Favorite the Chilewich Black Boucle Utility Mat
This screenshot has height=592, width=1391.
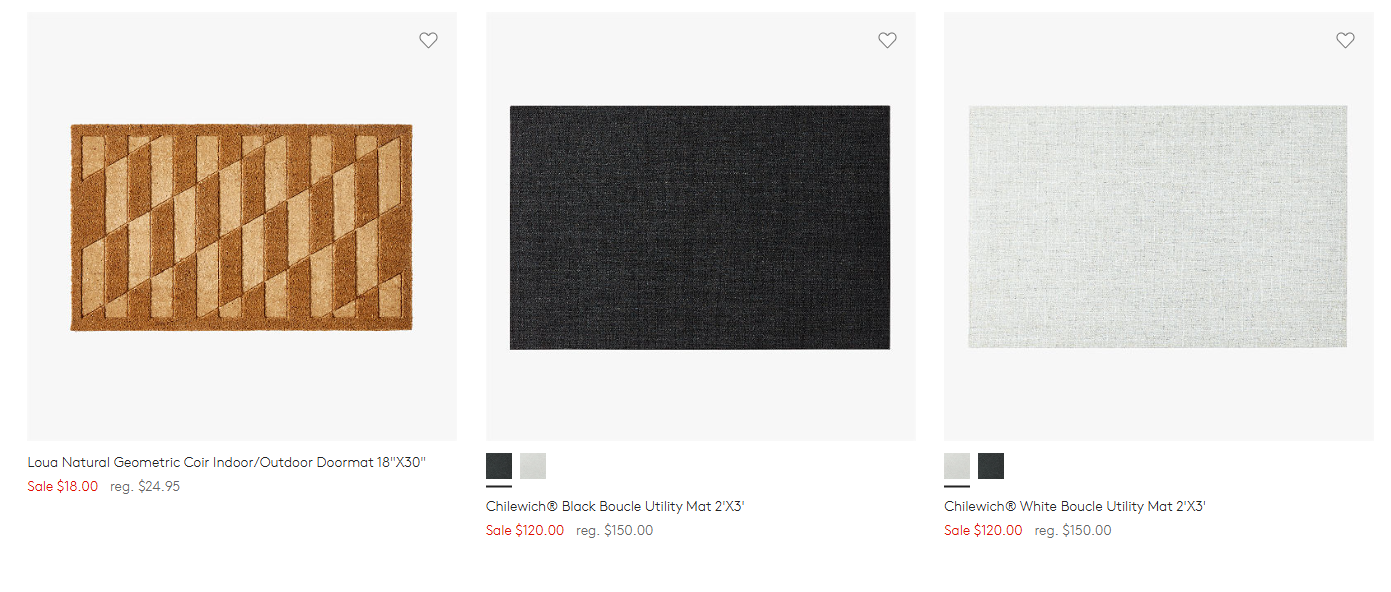(x=887, y=40)
